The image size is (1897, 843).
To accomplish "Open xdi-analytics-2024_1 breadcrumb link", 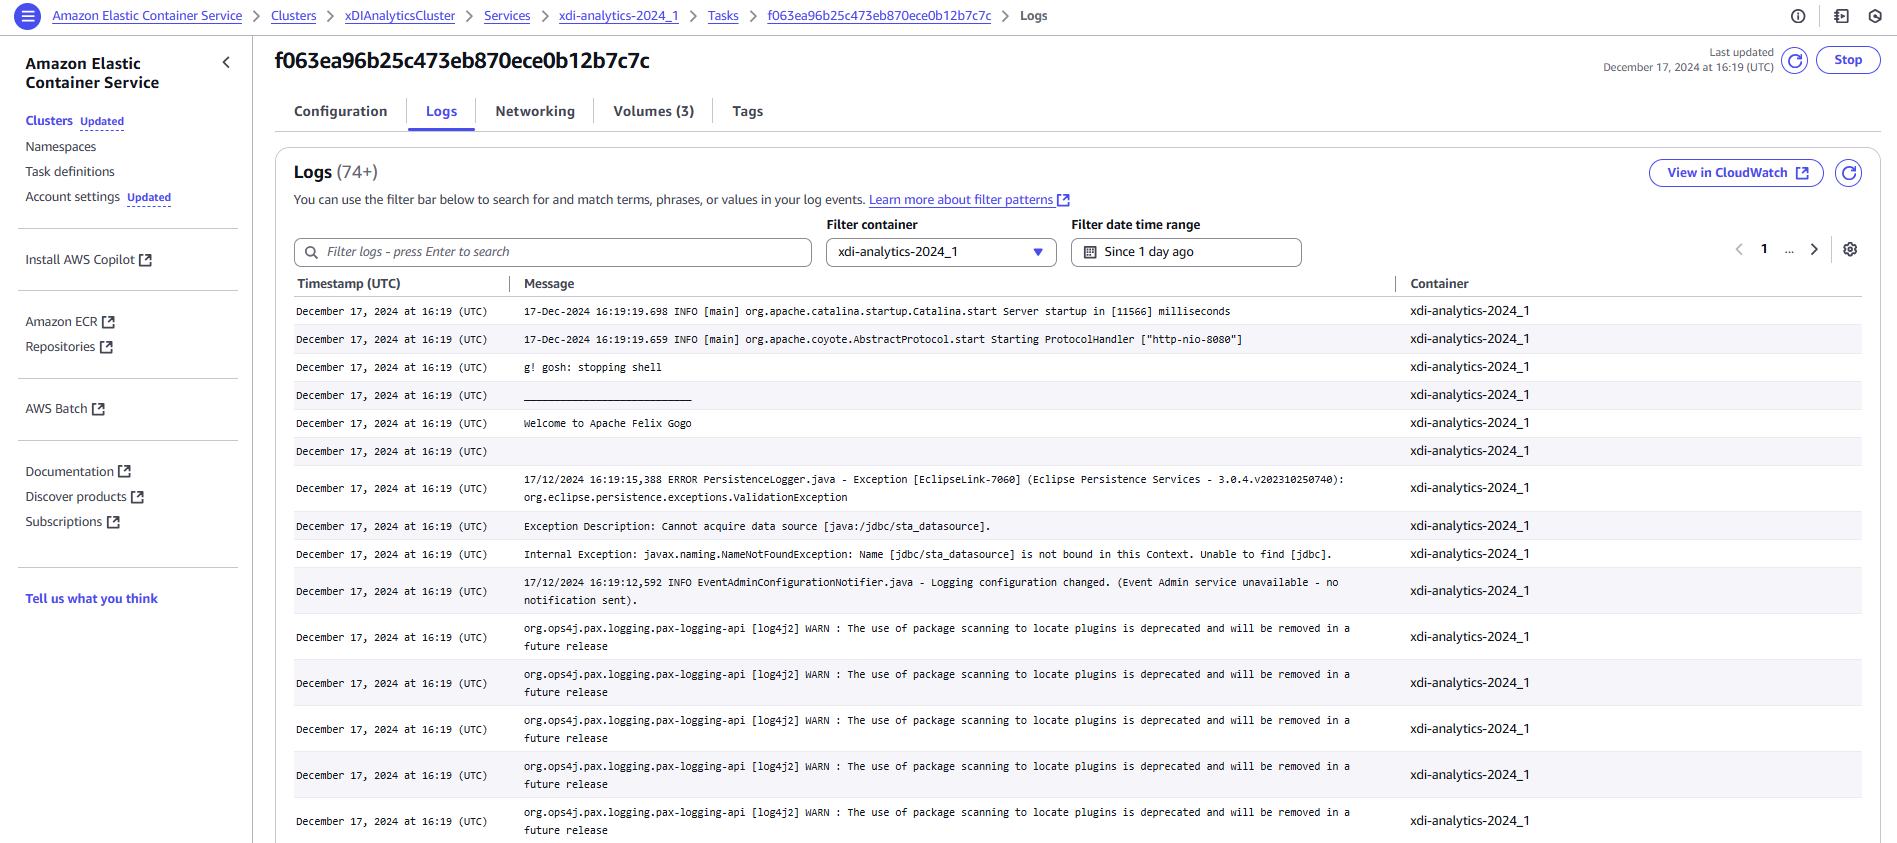I will (x=619, y=16).
